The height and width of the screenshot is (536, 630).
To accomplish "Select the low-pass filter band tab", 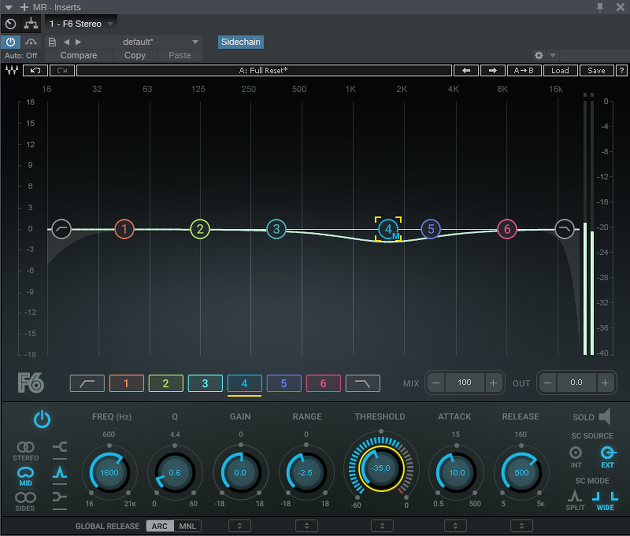I will (363, 383).
